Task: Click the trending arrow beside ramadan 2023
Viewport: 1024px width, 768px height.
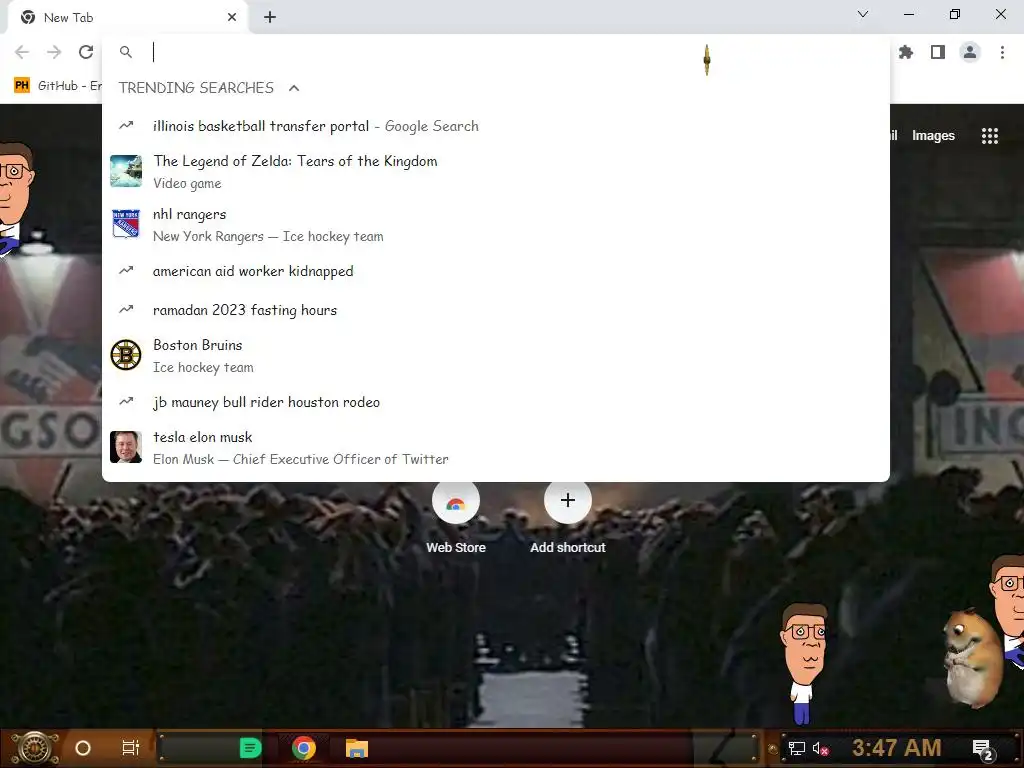Action: [x=126, y=310]
